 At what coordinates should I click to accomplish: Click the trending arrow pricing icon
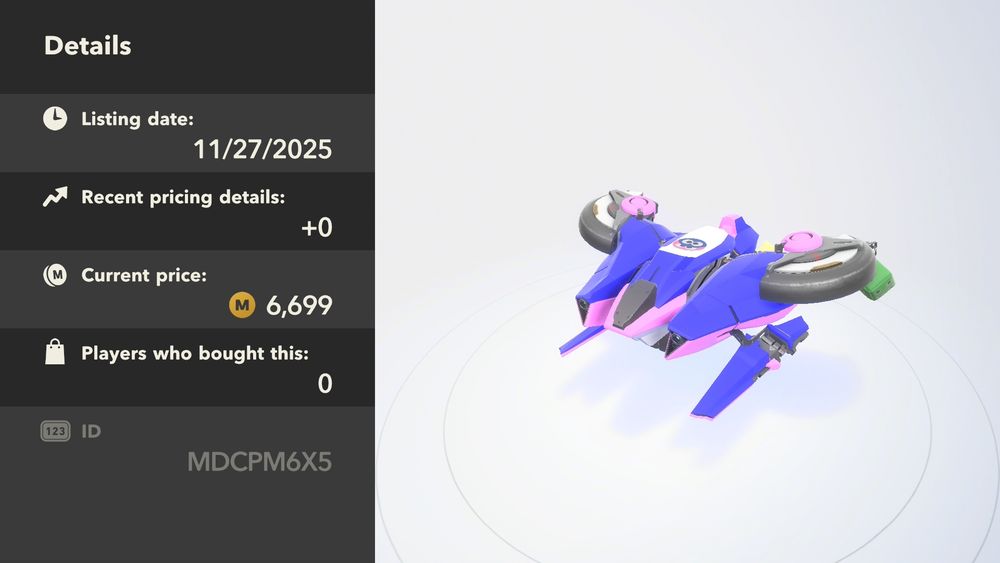point(55,197)
